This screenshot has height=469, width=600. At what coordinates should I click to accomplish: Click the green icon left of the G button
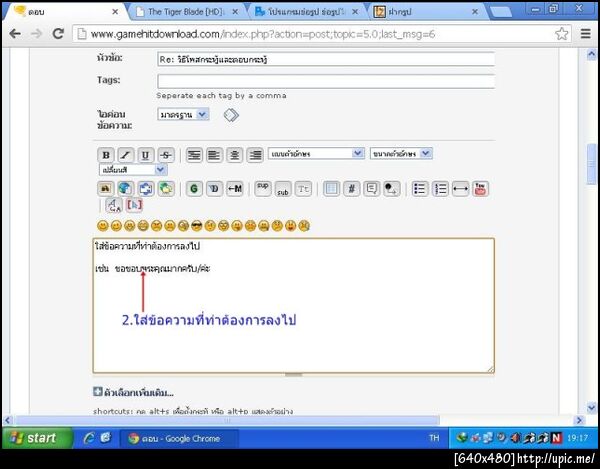click(166, 189)
